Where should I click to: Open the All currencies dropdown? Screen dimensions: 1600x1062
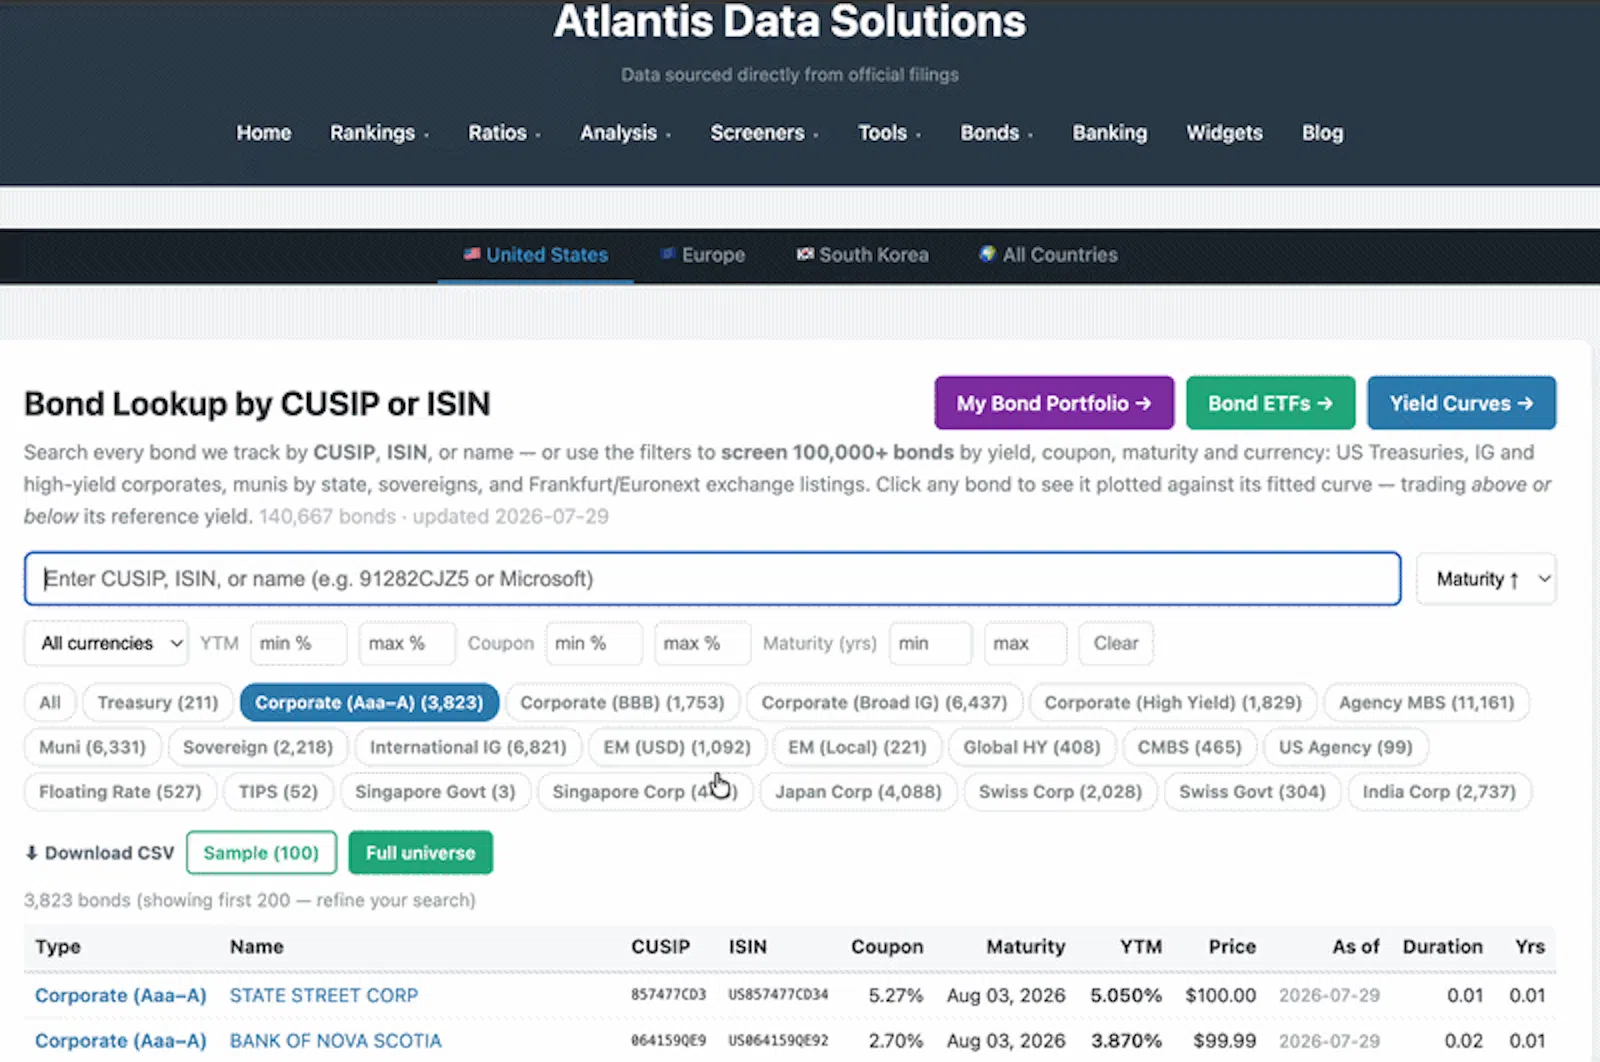pos(106,643)
